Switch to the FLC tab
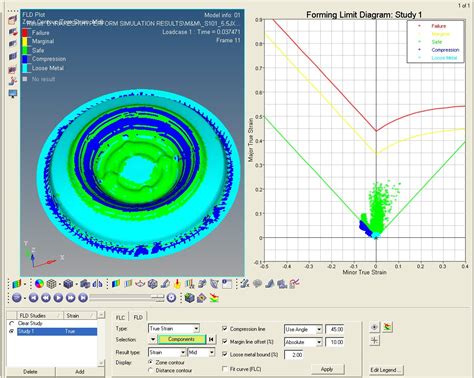Image resolution: width=474 pixels, height=378 pixels. pyautogui.click(x=120, y=317)
